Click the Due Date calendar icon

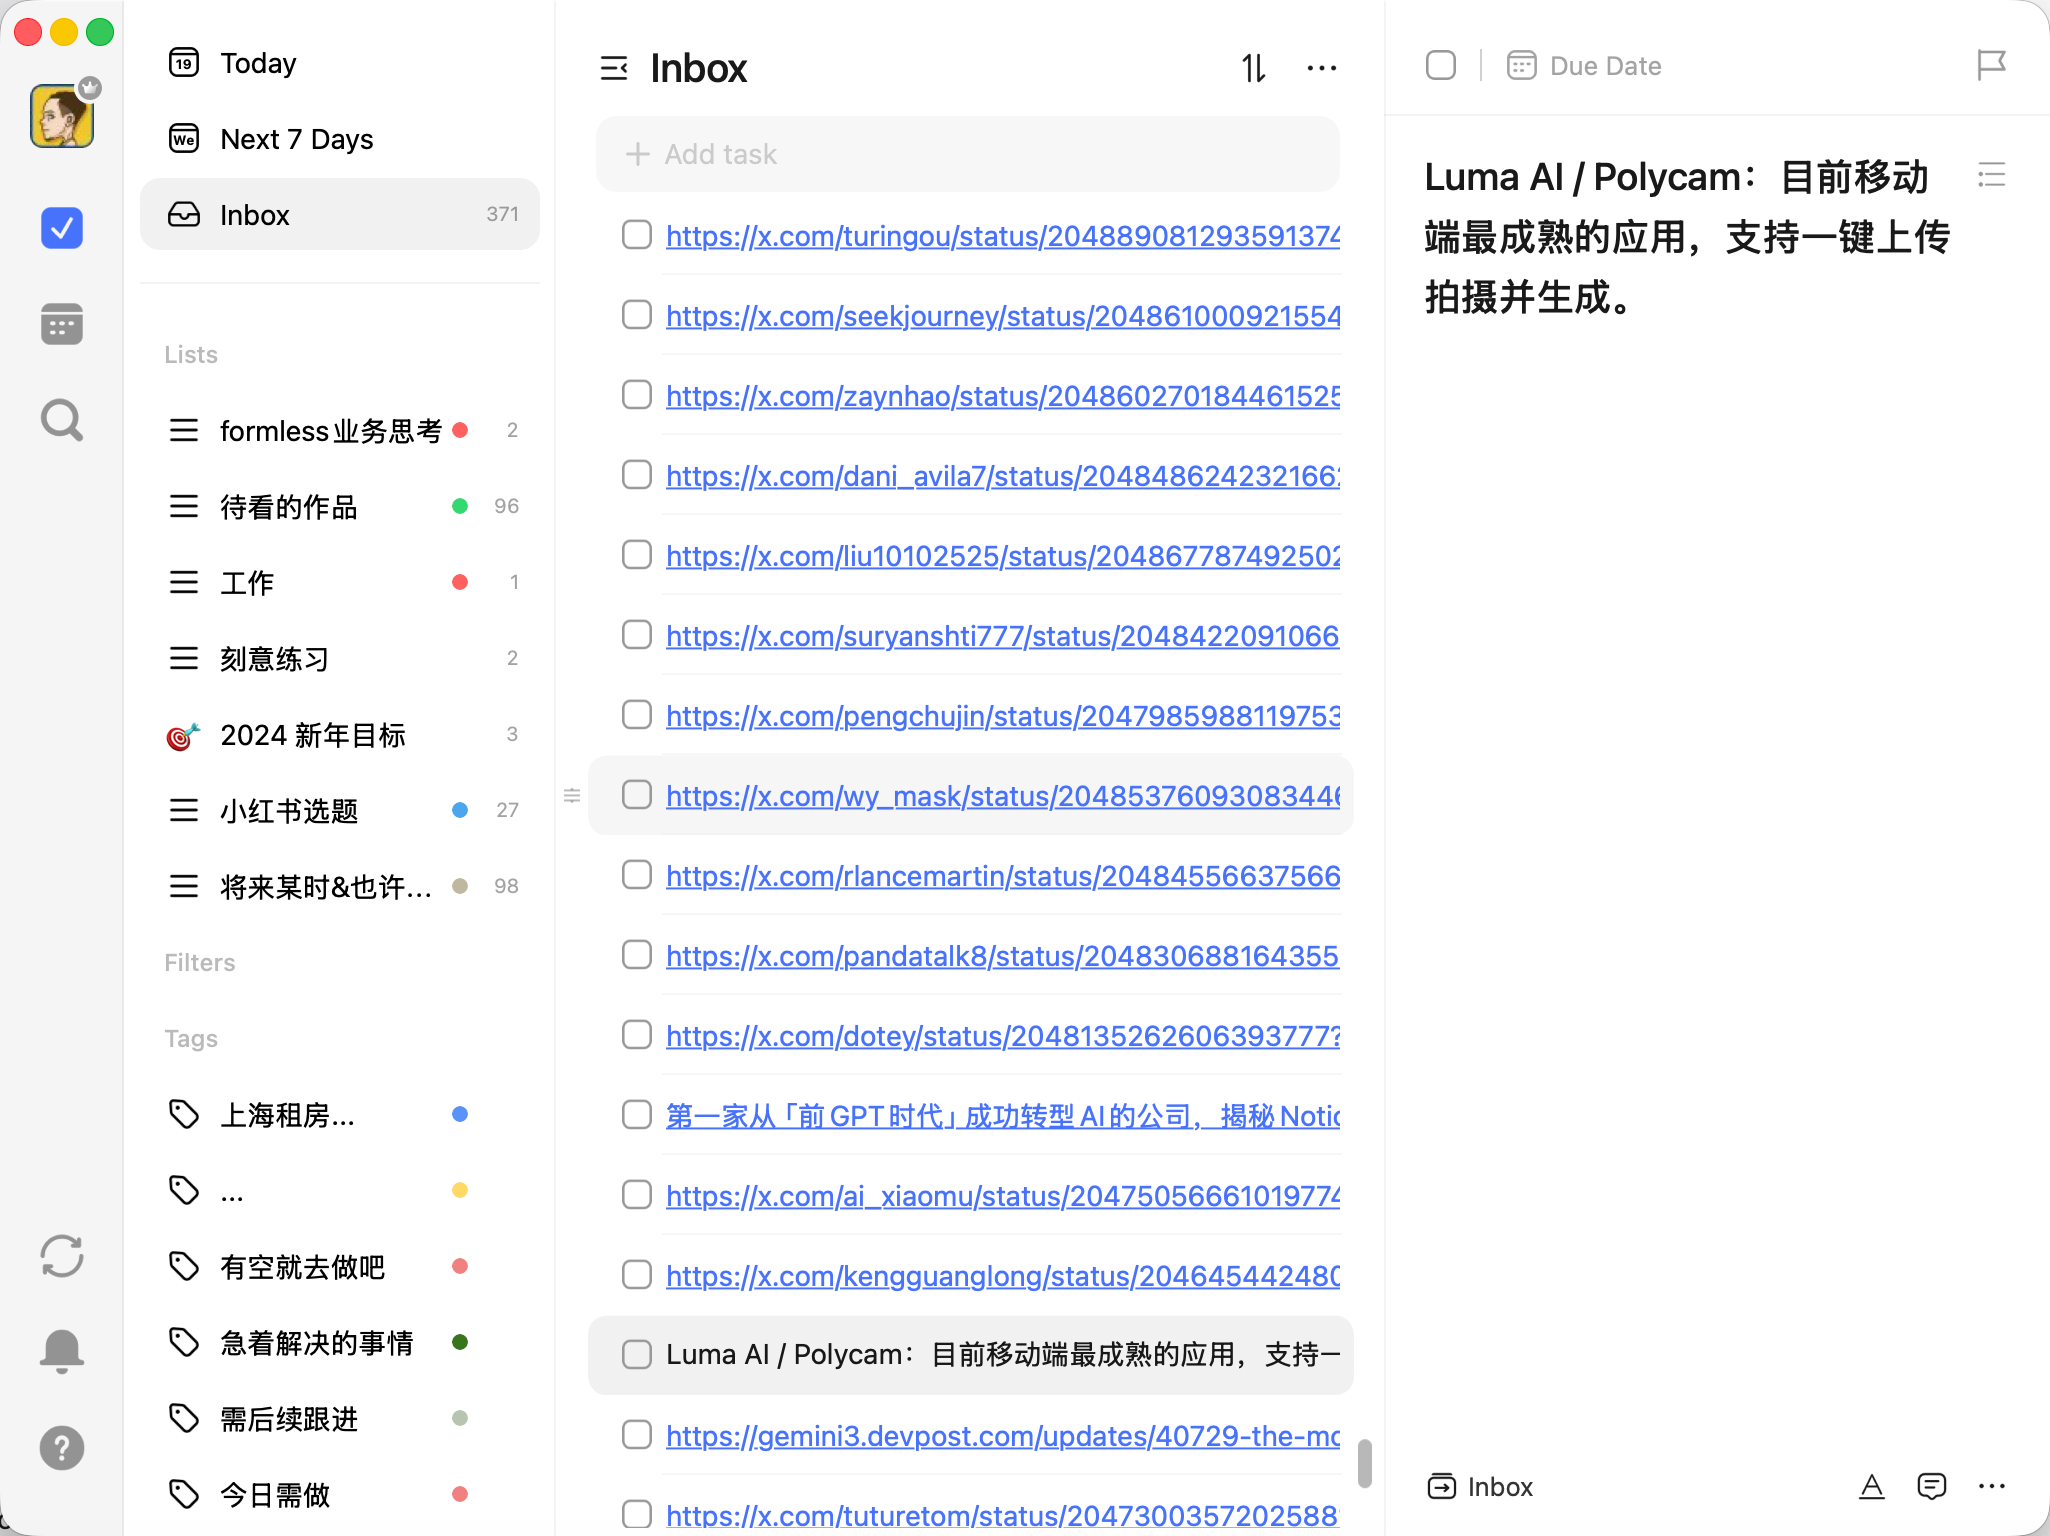coord(1522,66)
